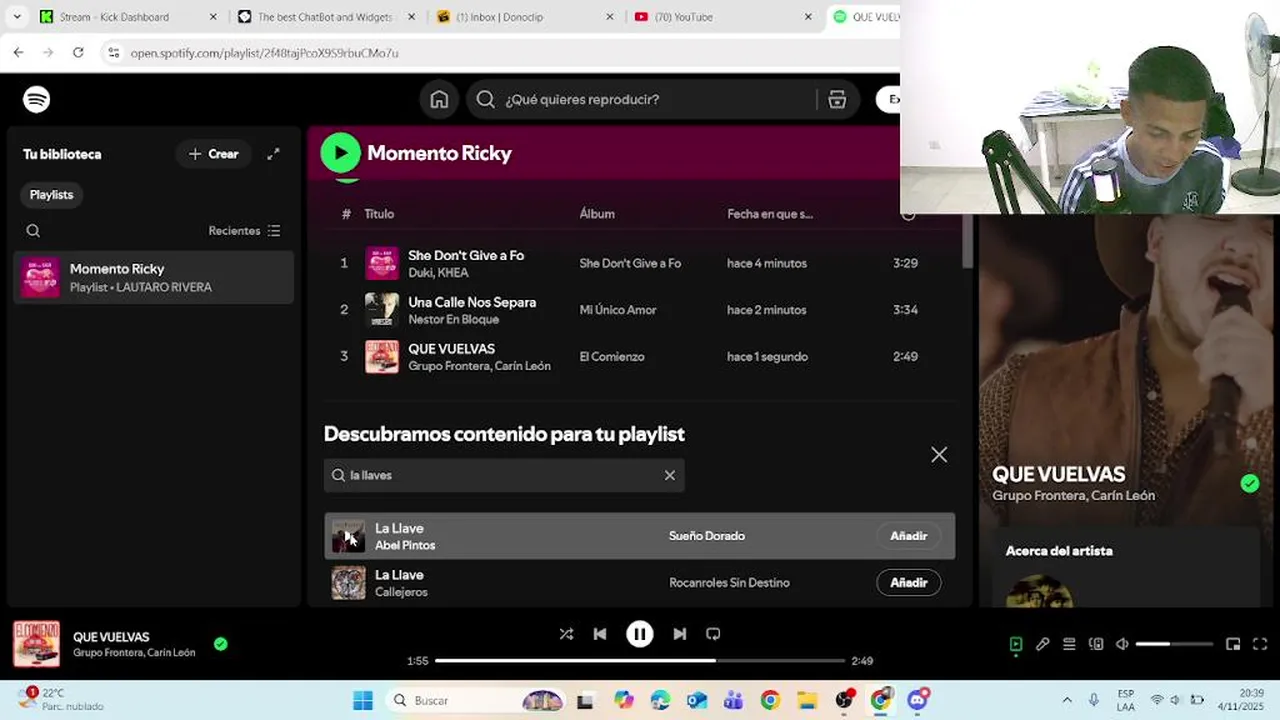Viewport: 1280px width, 720px height.
Task: Go back in Chrome
Action: 18,52
